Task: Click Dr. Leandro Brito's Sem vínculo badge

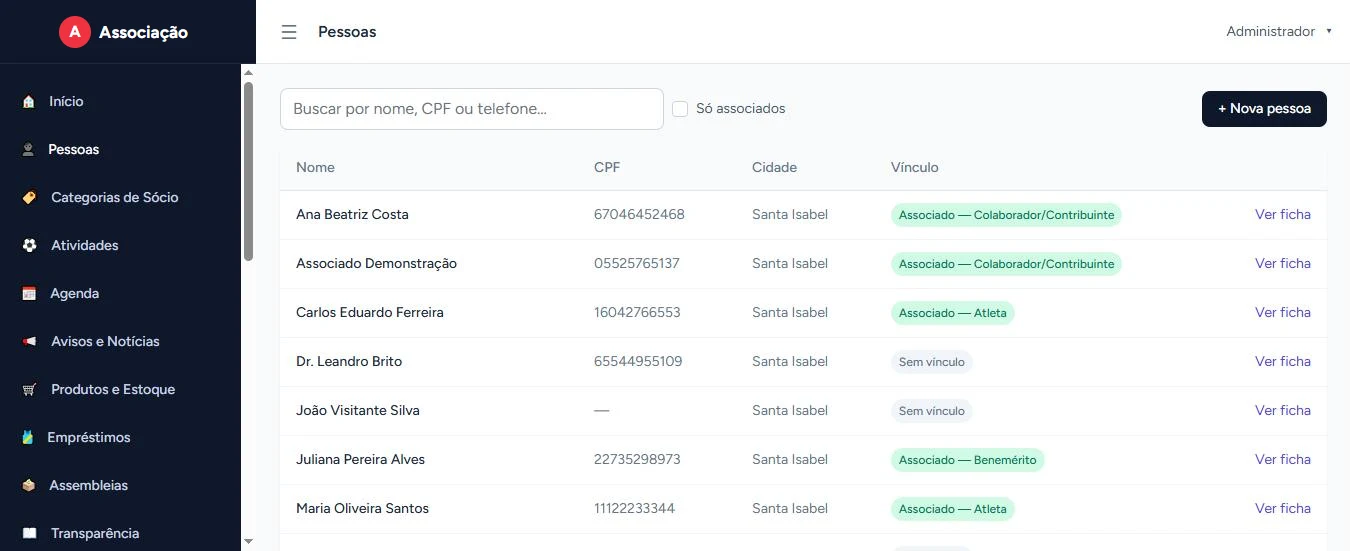Action: point(932,362)
